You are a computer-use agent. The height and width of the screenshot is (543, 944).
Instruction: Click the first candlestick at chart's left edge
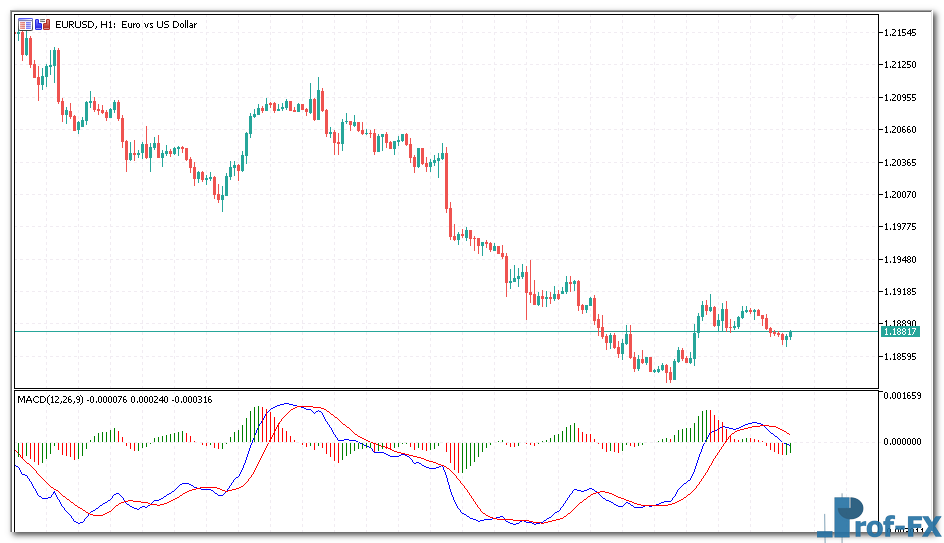point(21,40)
